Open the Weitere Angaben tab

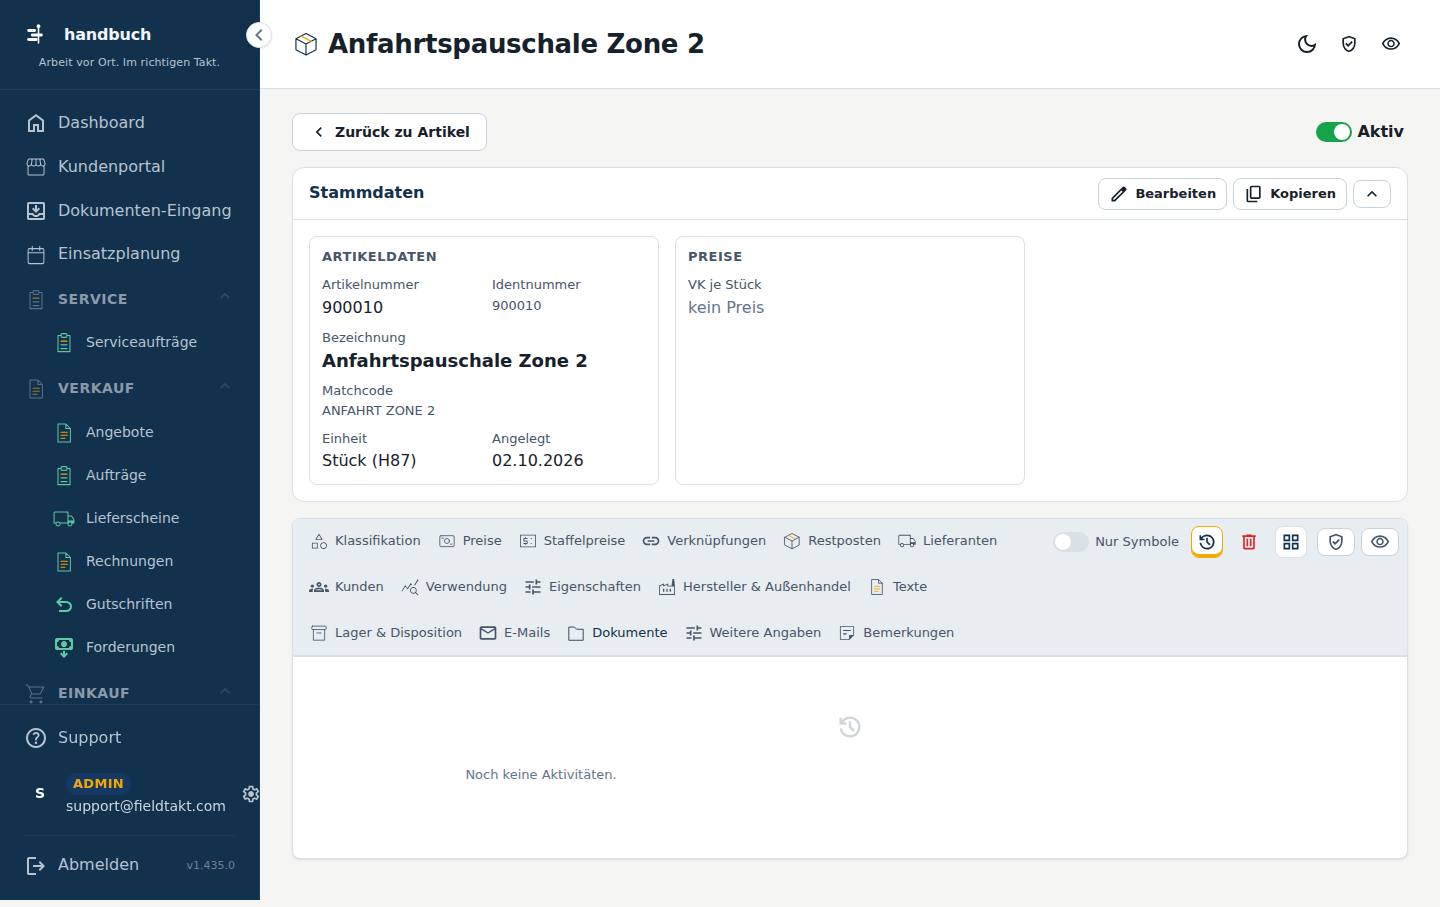click(753, 633)
